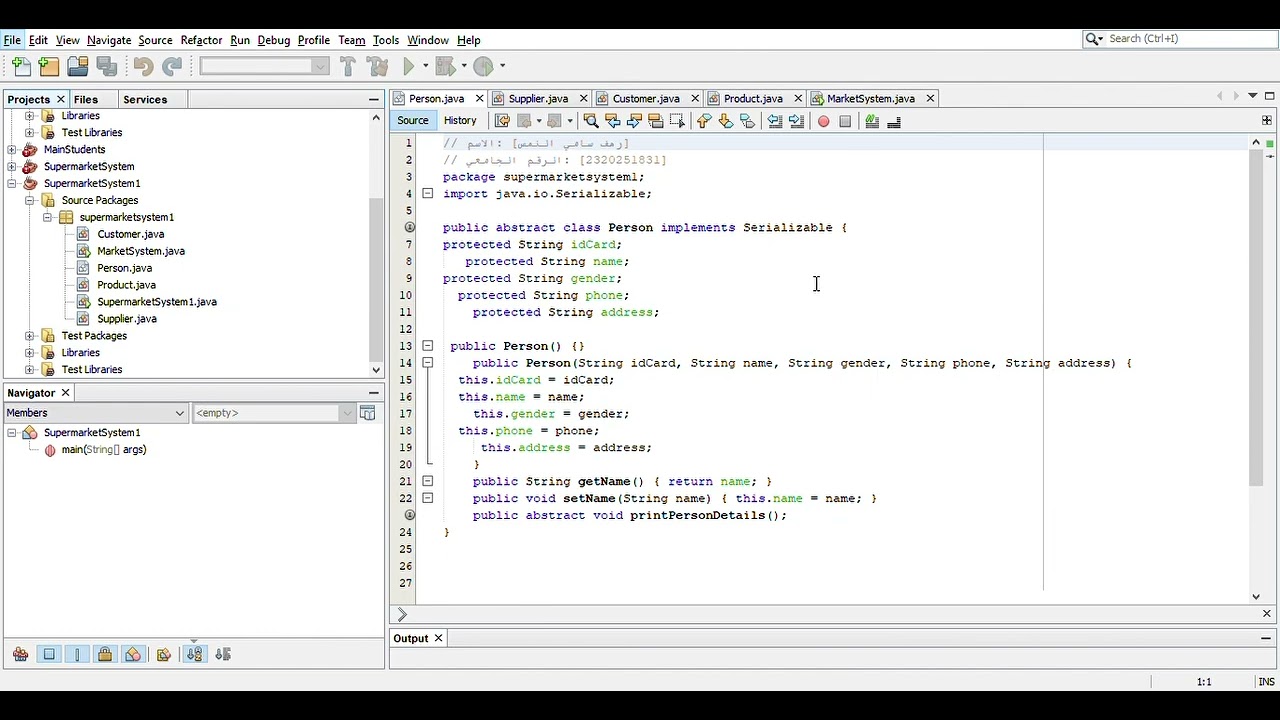
Task: Open Run Project dropdown arrow
Action: click(x=425, y=66)
